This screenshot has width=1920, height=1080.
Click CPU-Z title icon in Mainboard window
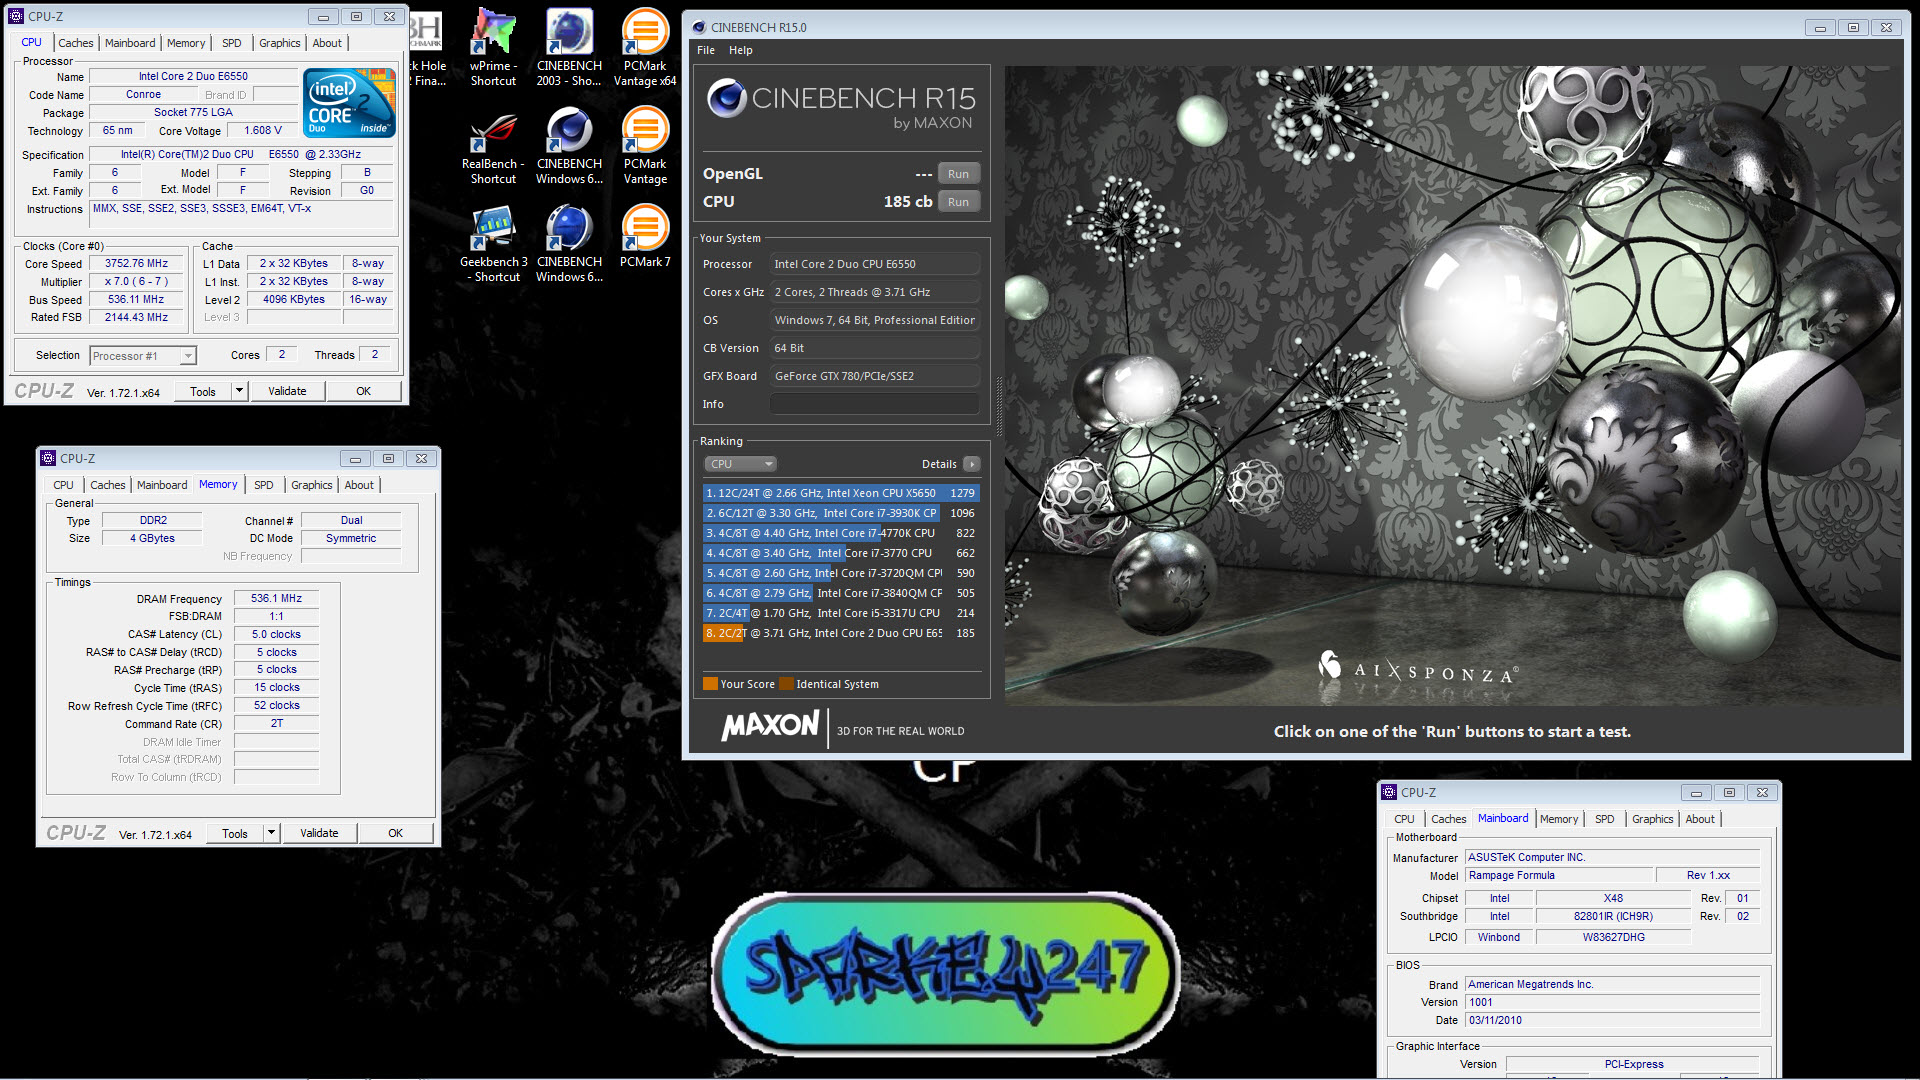1389,792
